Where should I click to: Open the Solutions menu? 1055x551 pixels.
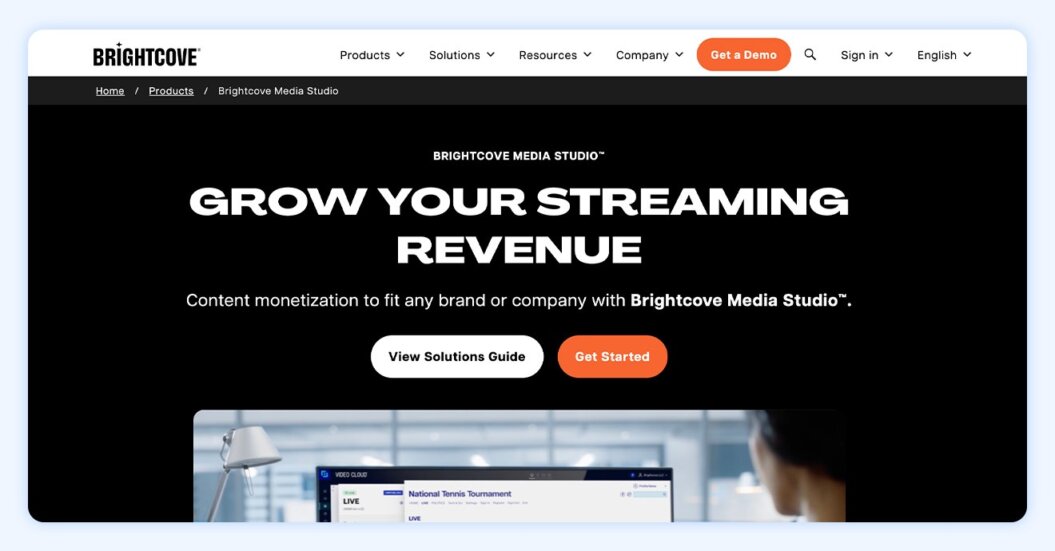pyautogui.click(x=462, y=55)
